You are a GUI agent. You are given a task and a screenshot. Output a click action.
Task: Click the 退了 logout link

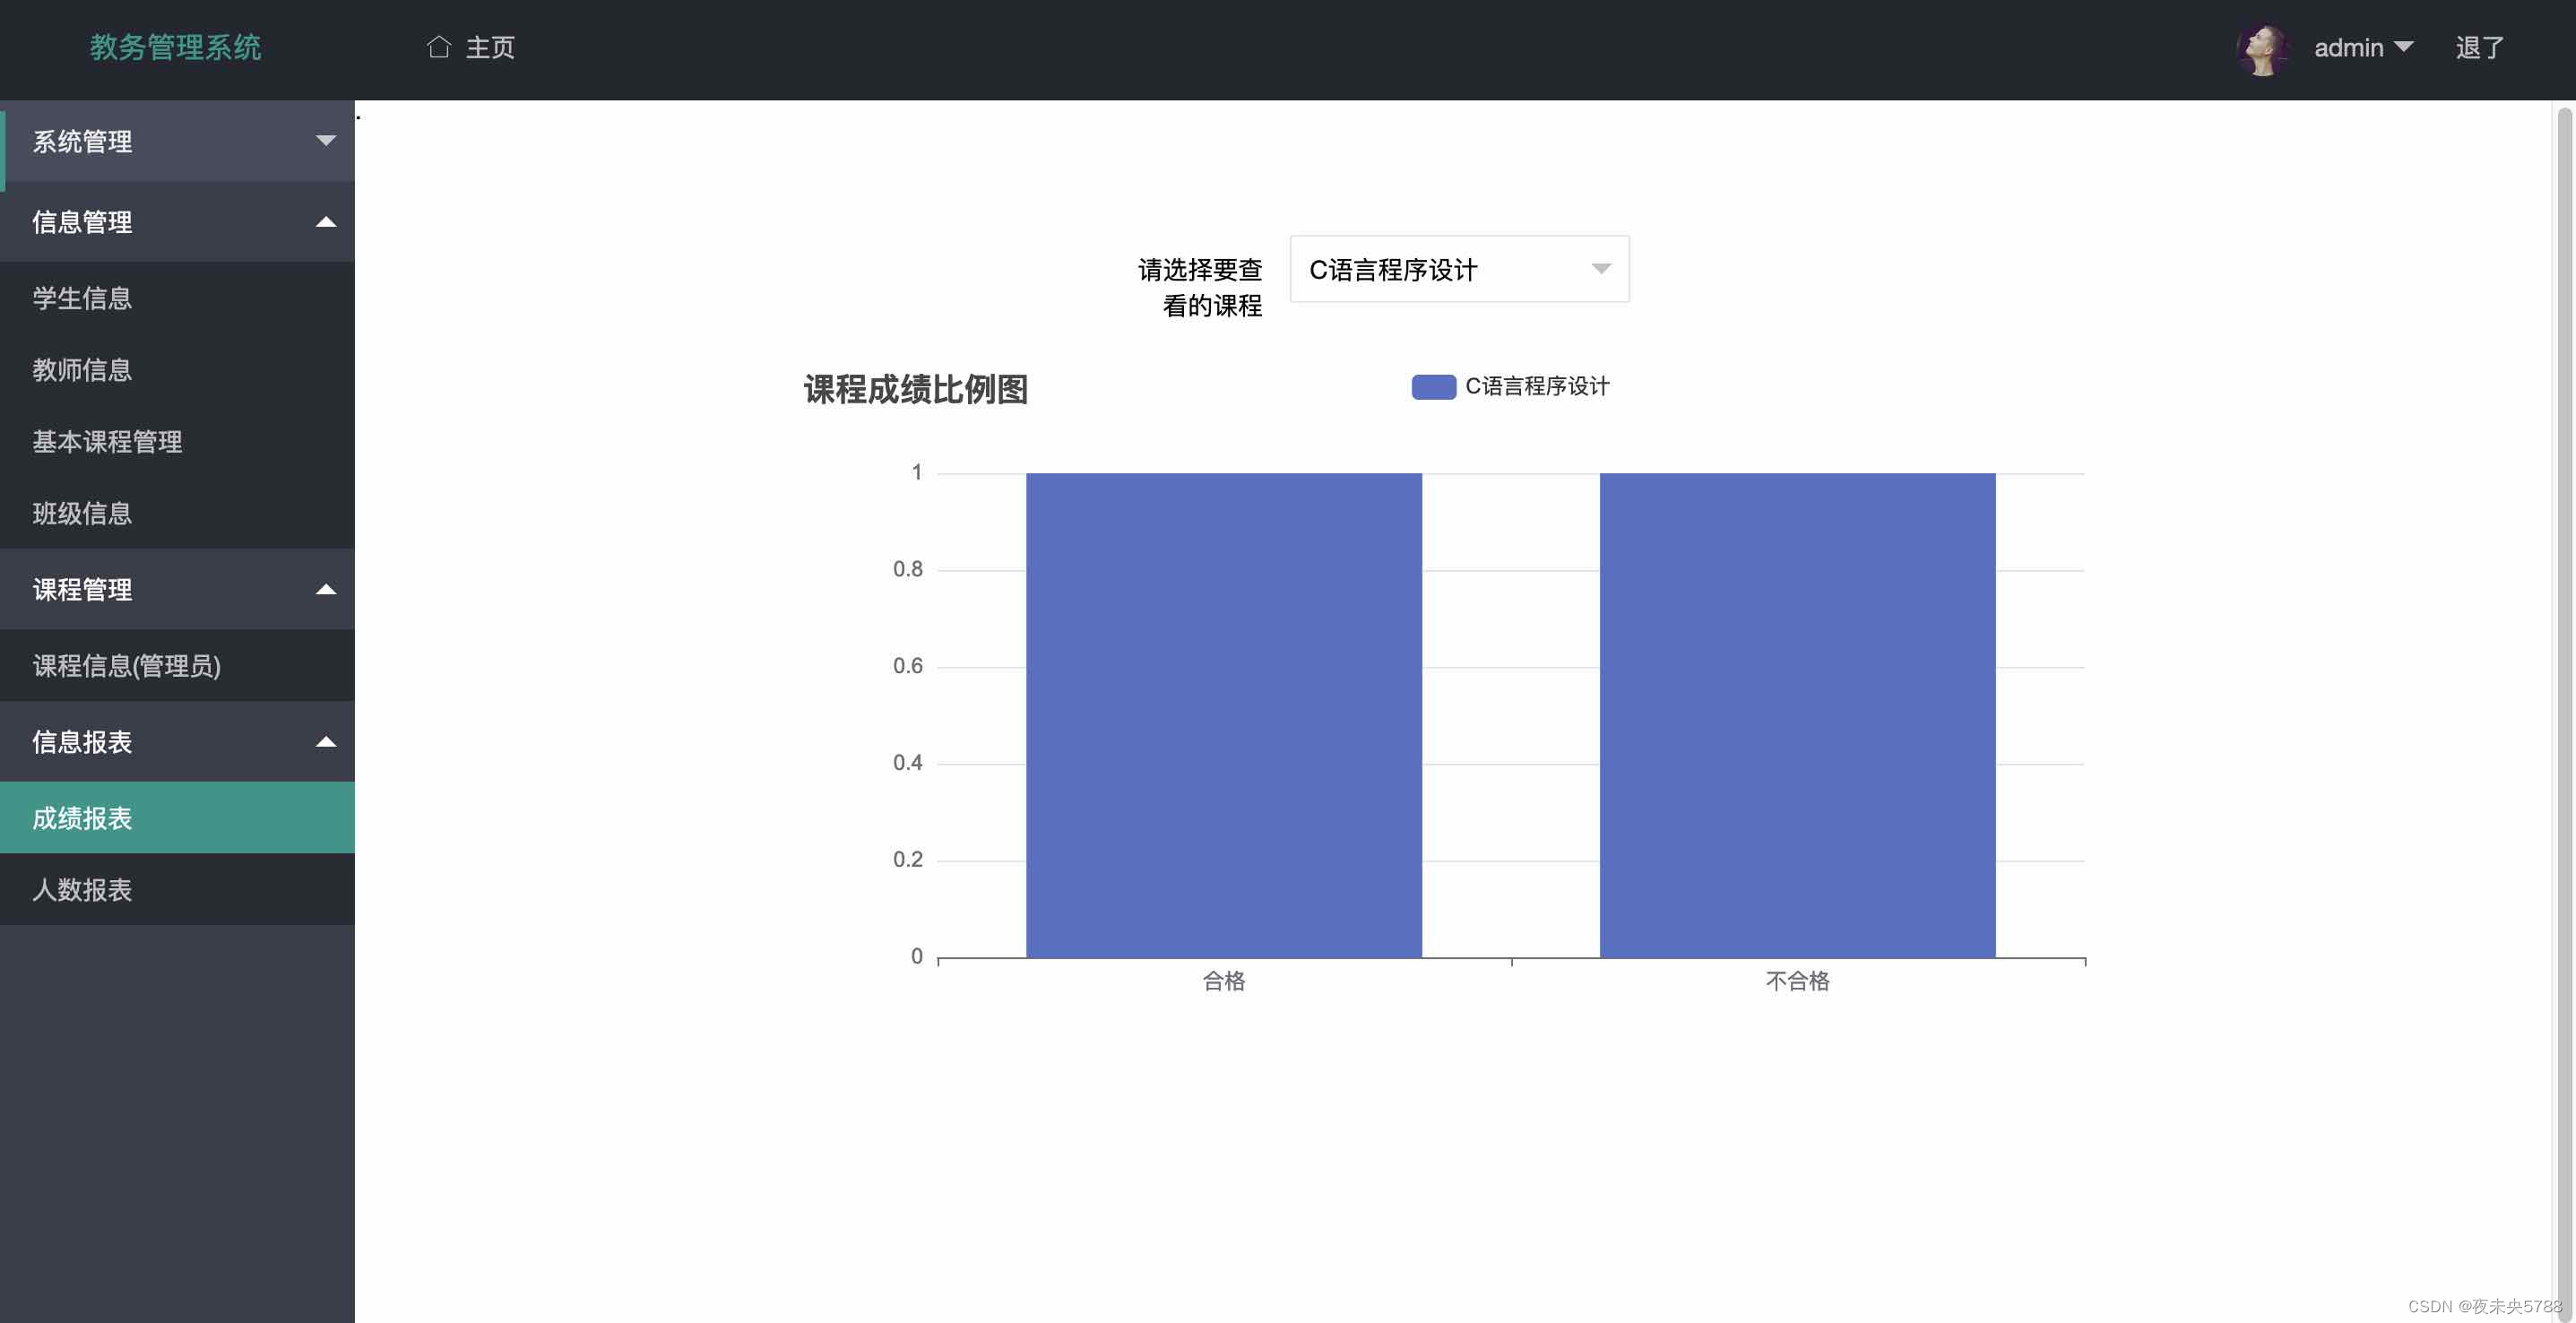[x=2479, y=47]
